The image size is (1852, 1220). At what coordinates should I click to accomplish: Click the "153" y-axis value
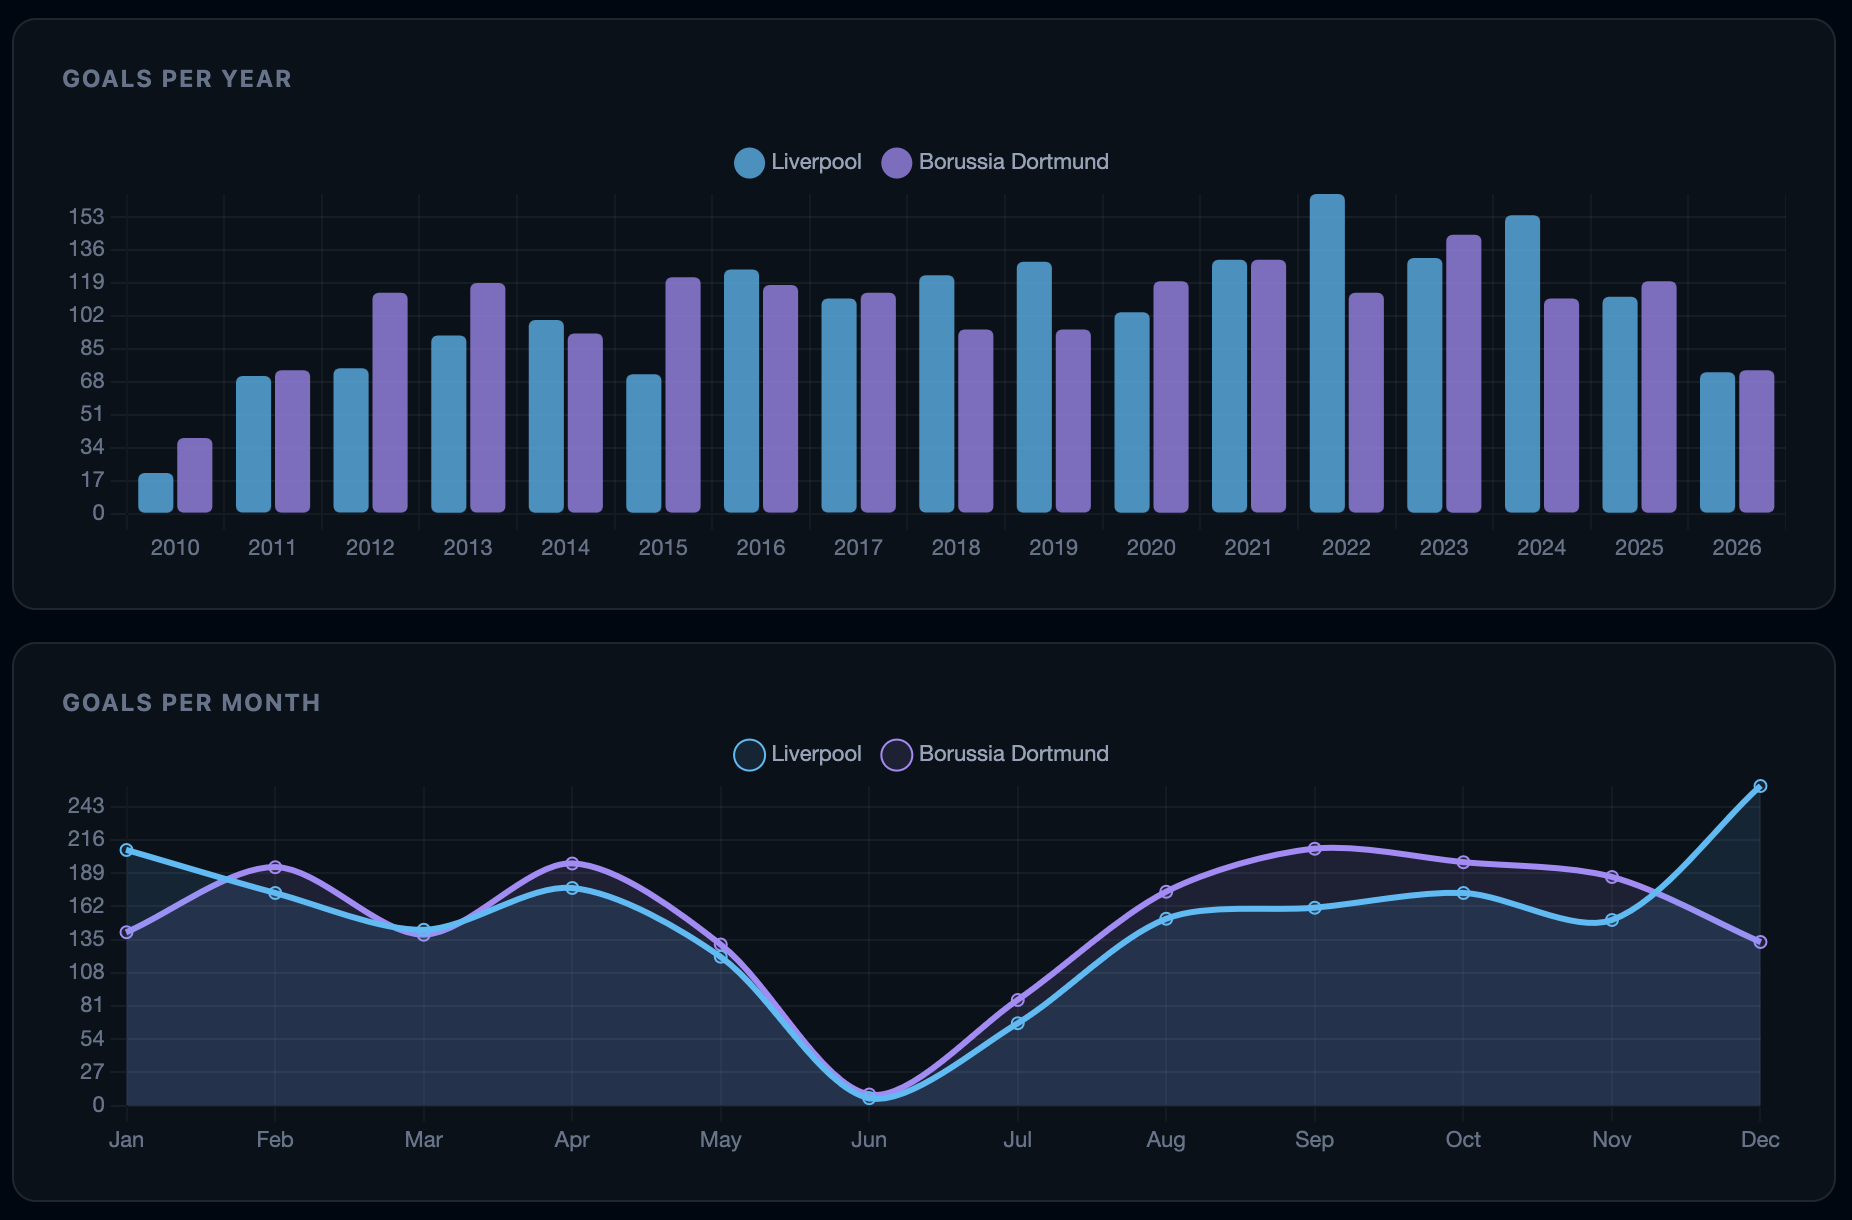pyautogui.click(x=86, y=217)
